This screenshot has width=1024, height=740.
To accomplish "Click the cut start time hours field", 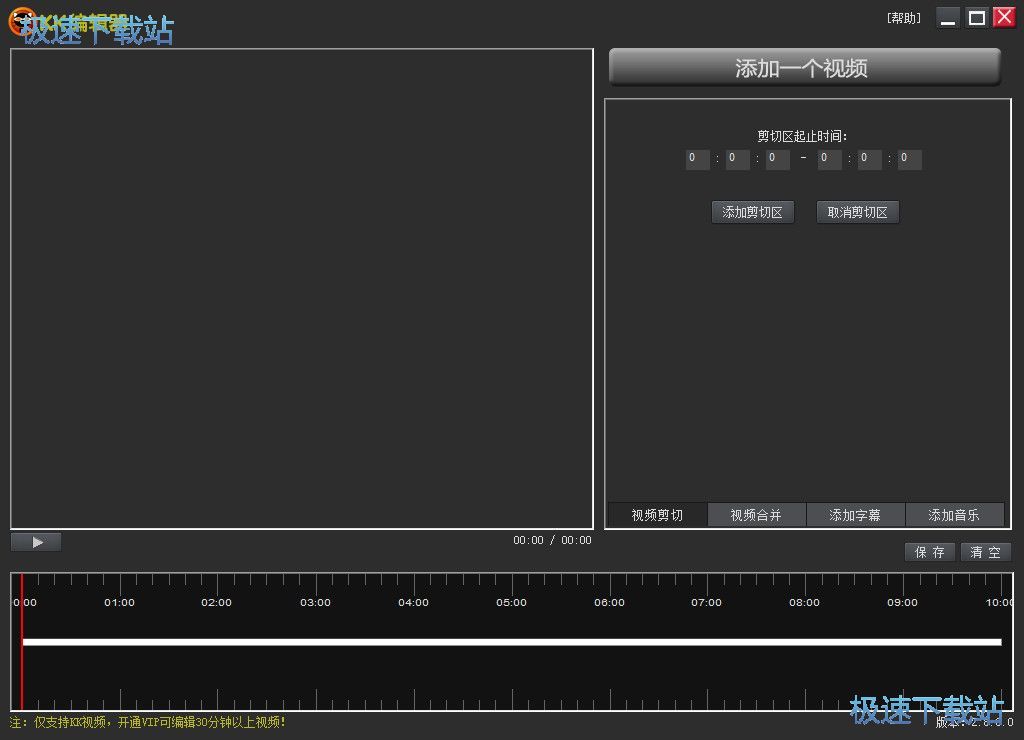I will coord(697,159).
